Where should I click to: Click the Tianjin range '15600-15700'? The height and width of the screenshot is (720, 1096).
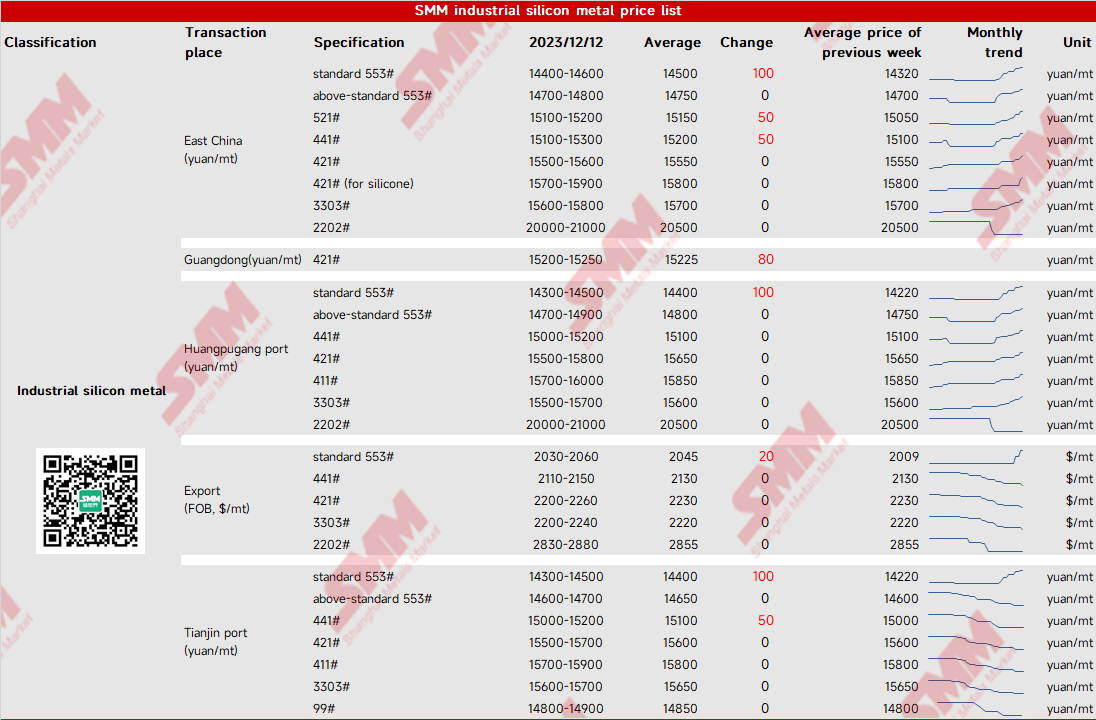(565, 686)
